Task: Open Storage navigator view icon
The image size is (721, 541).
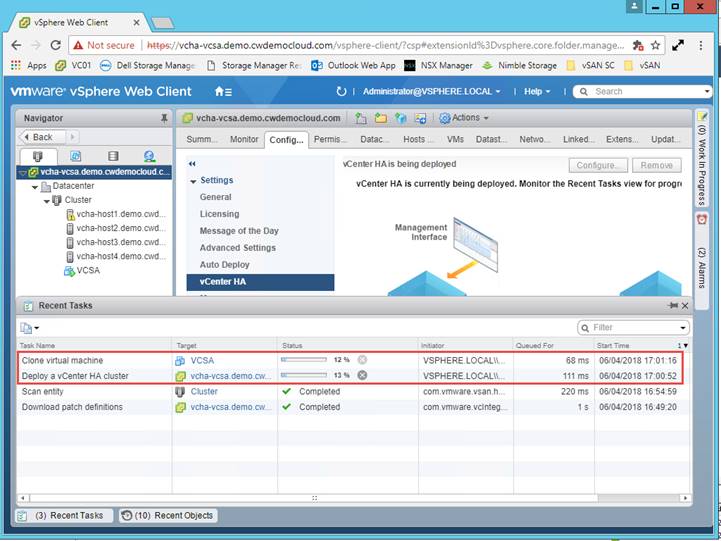Action: [x=113, y=156]
